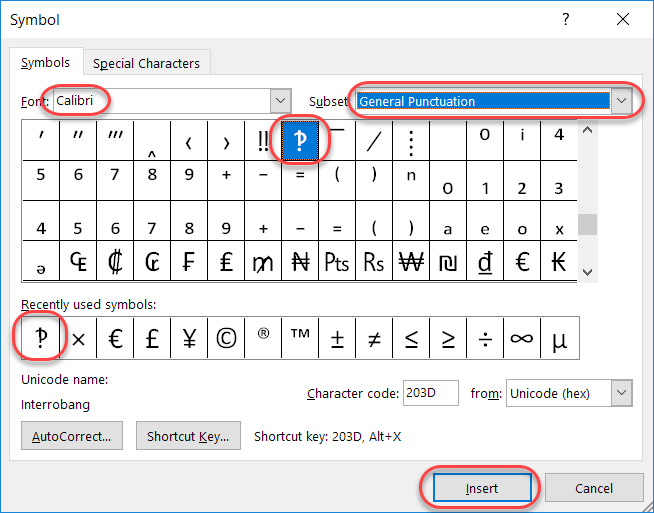The width and height of the screenshot is (654, 513).
Task: Click the Euro sign in recently used symbols
Action: (115, 339)
